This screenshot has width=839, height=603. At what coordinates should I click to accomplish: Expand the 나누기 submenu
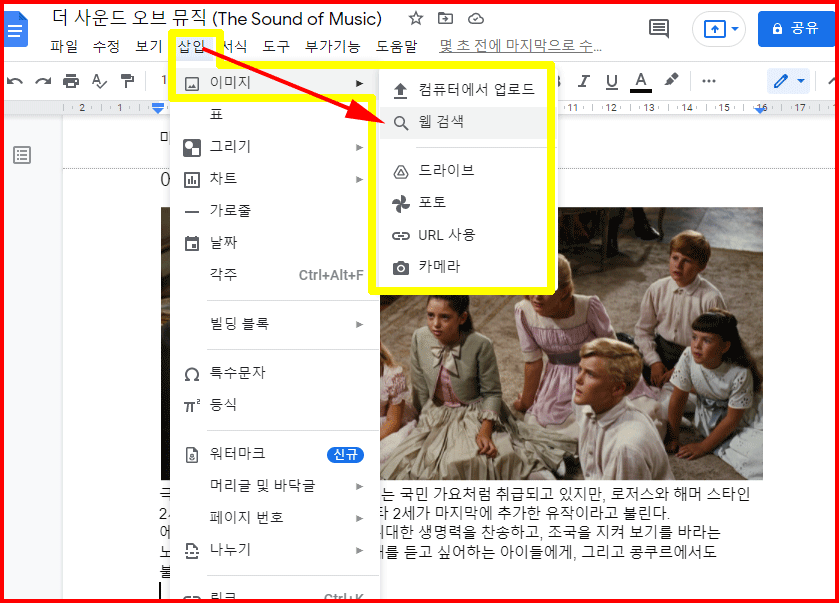[274, 550]
